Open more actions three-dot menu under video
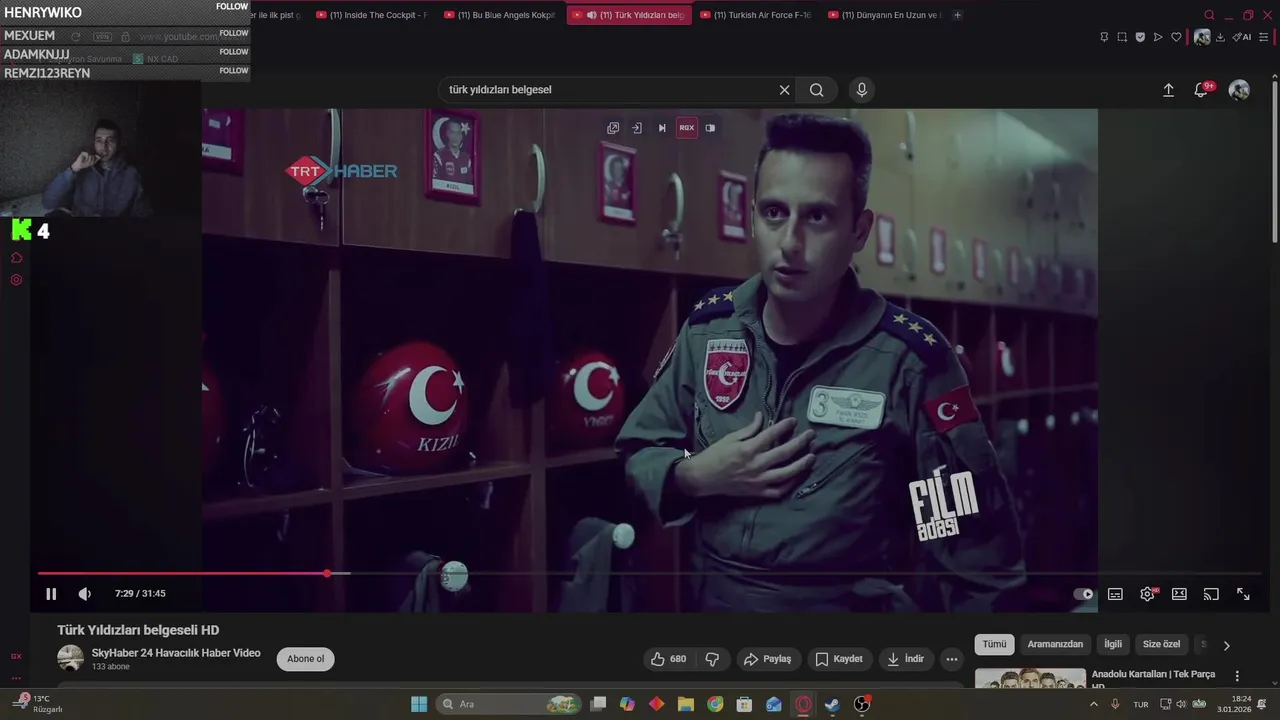Viewport: 1280px width, 720px height. coord(952,659)
